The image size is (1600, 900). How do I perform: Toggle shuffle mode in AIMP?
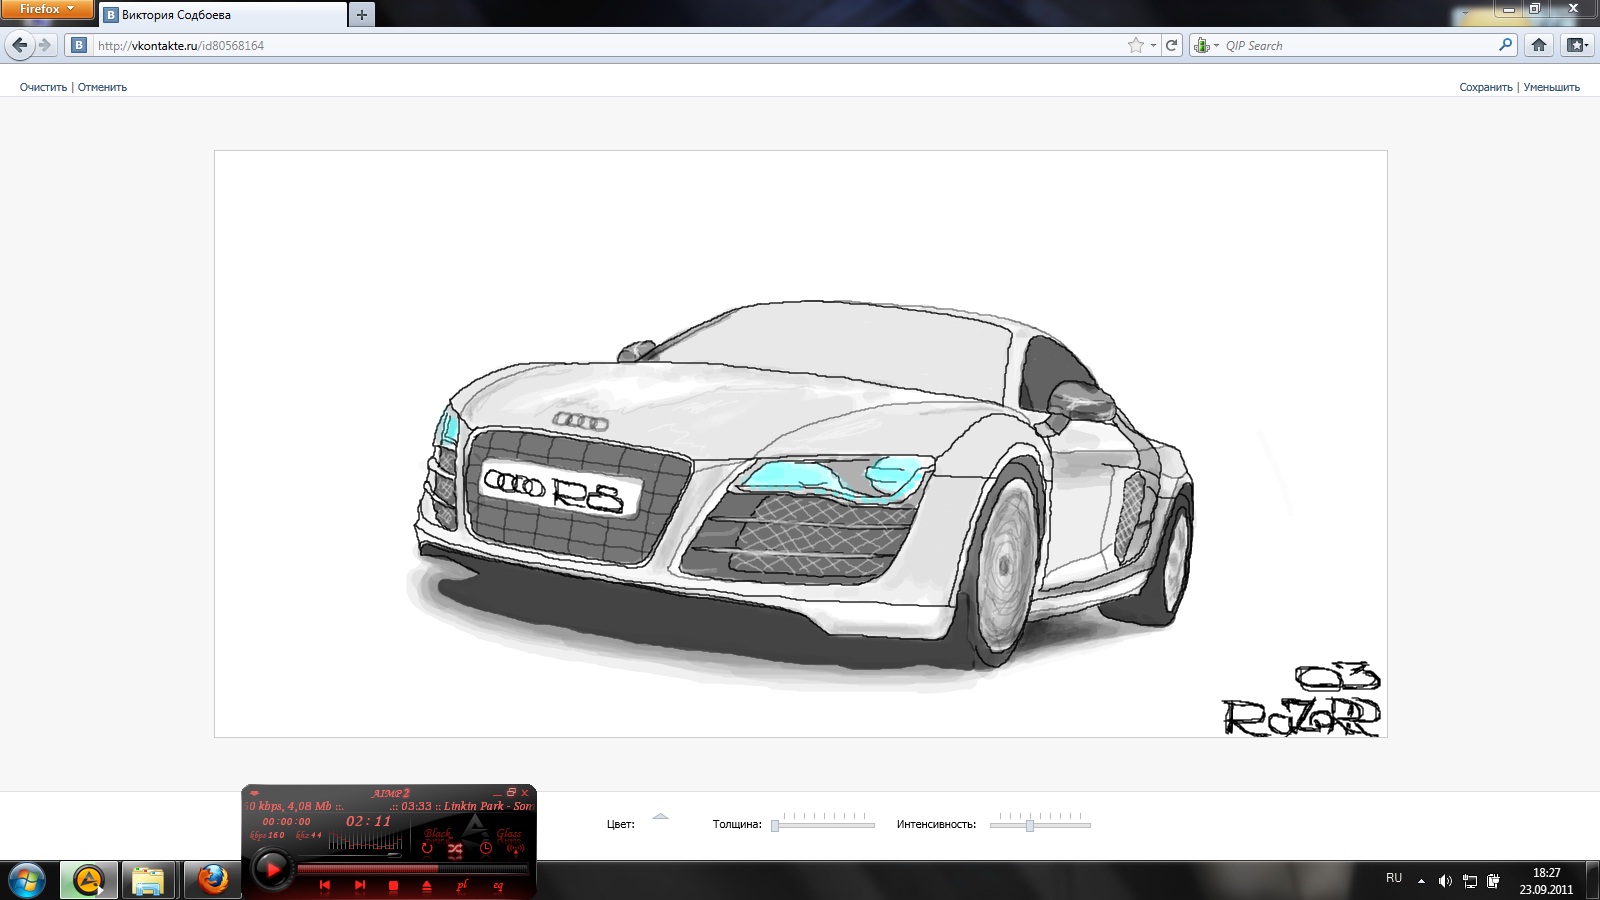[x=455, y=849]
